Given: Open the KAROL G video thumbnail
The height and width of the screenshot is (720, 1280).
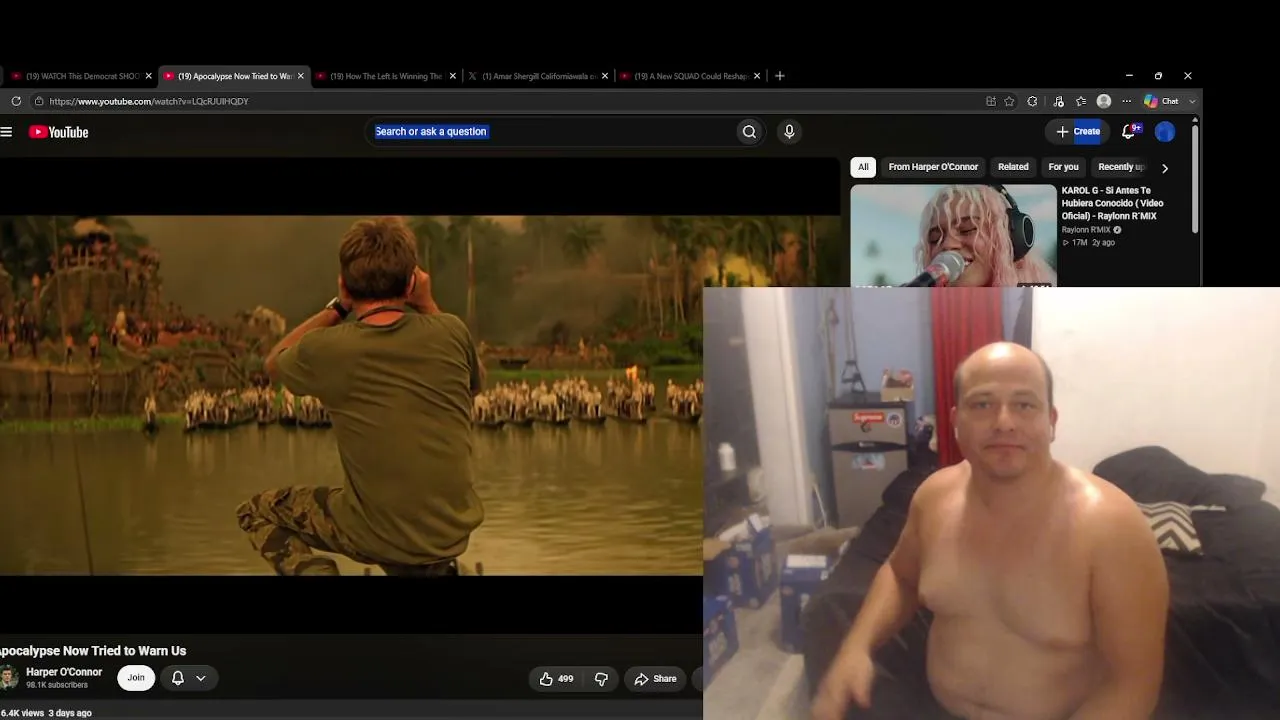Looking at the screenshot, I should [x=953, y=236].
